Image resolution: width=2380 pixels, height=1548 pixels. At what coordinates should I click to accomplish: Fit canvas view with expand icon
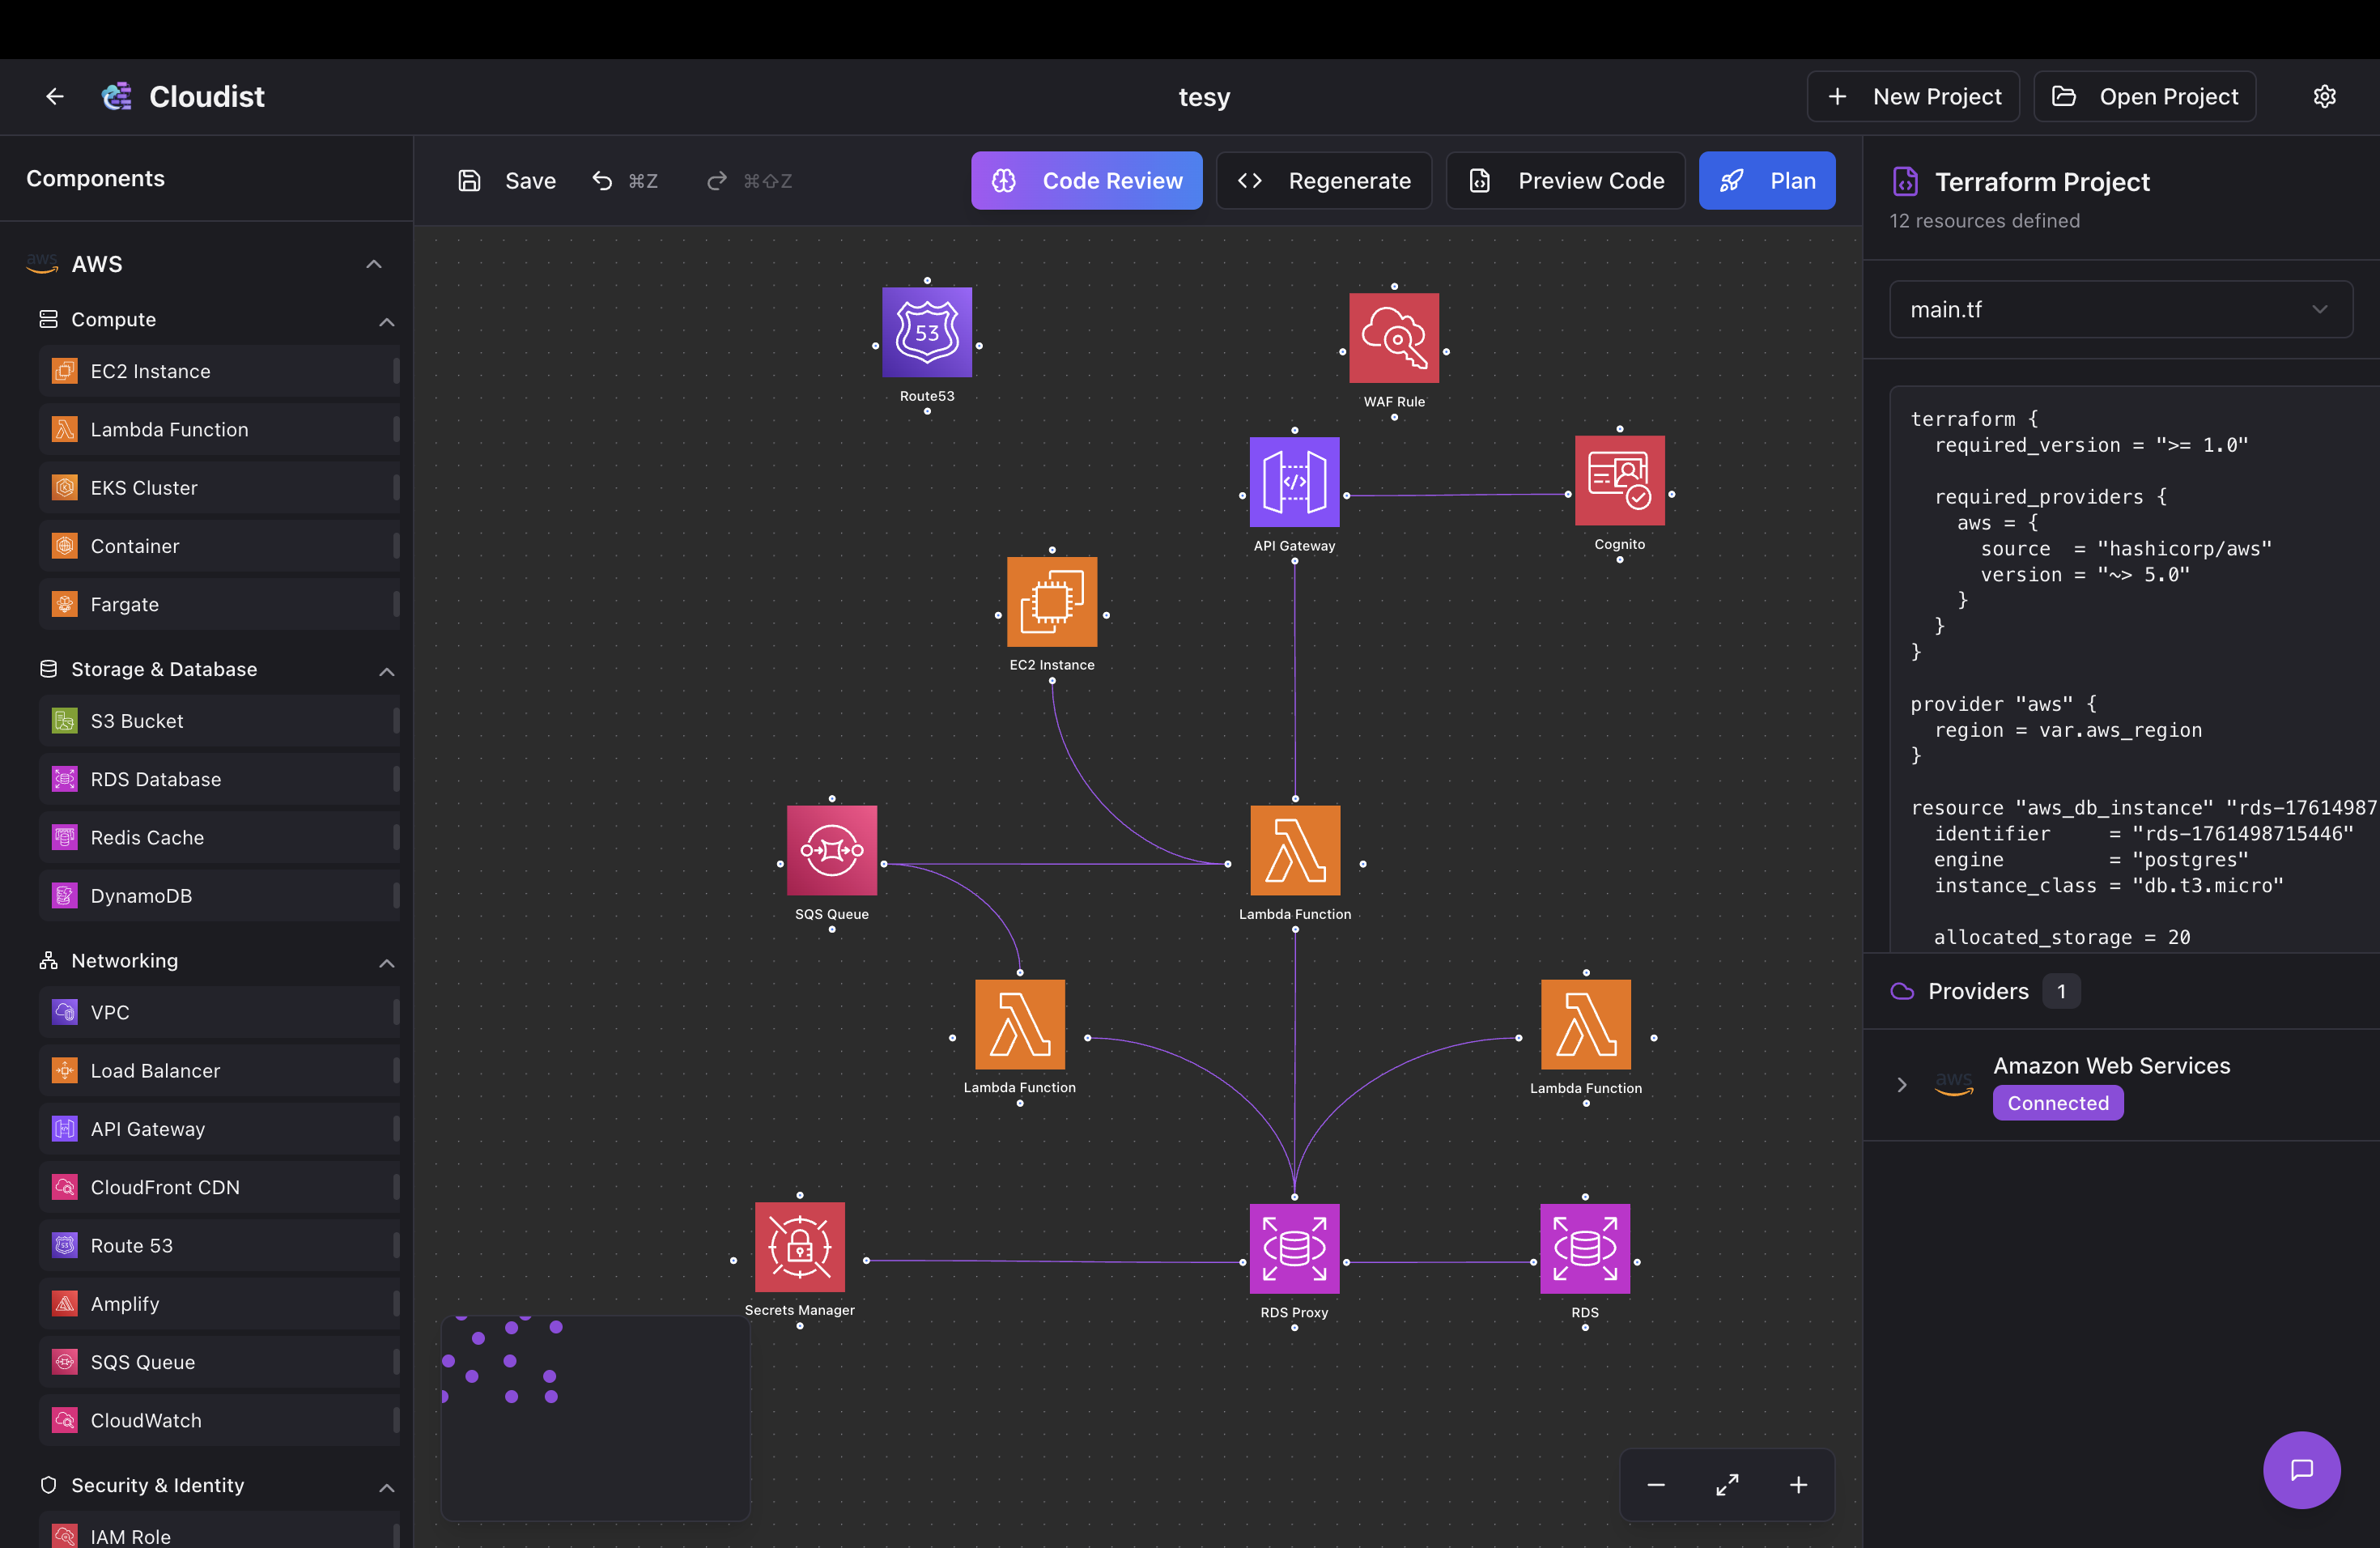pyautogui.click(x=1727, y=1485)
